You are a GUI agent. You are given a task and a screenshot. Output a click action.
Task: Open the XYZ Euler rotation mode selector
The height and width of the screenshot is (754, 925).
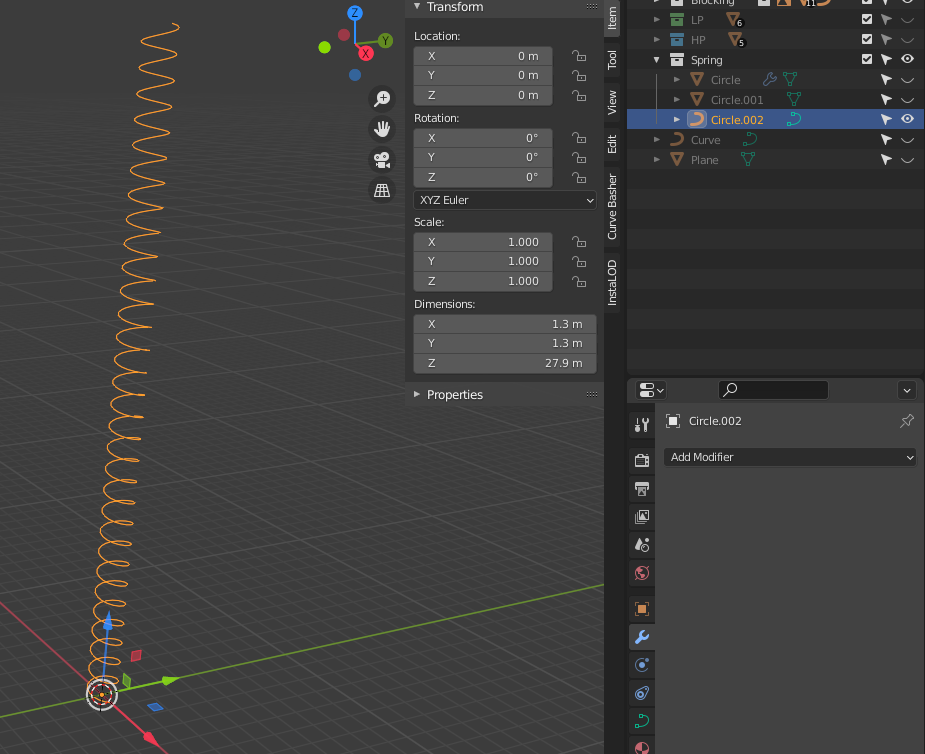[504, 200]
